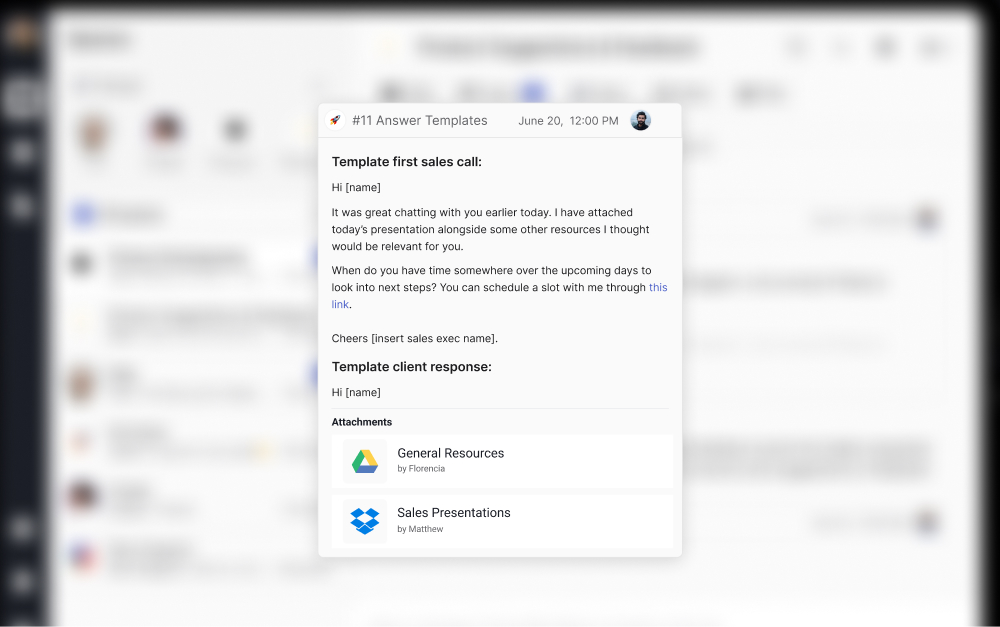Click the Google Drive icon next to General Resources
Viewport: 1000px width, 627px height.
coord(365,461)
